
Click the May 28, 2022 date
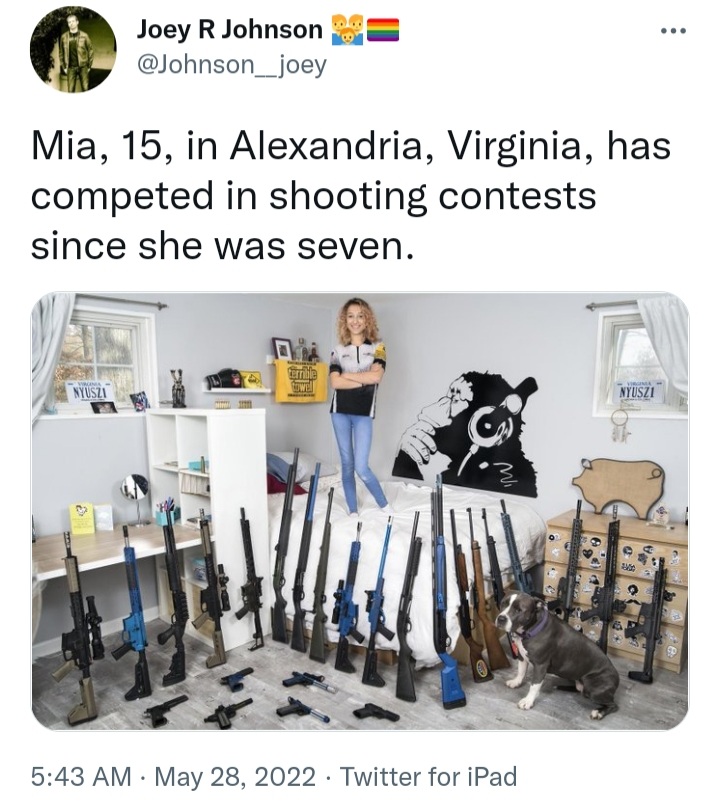(235, 777)
